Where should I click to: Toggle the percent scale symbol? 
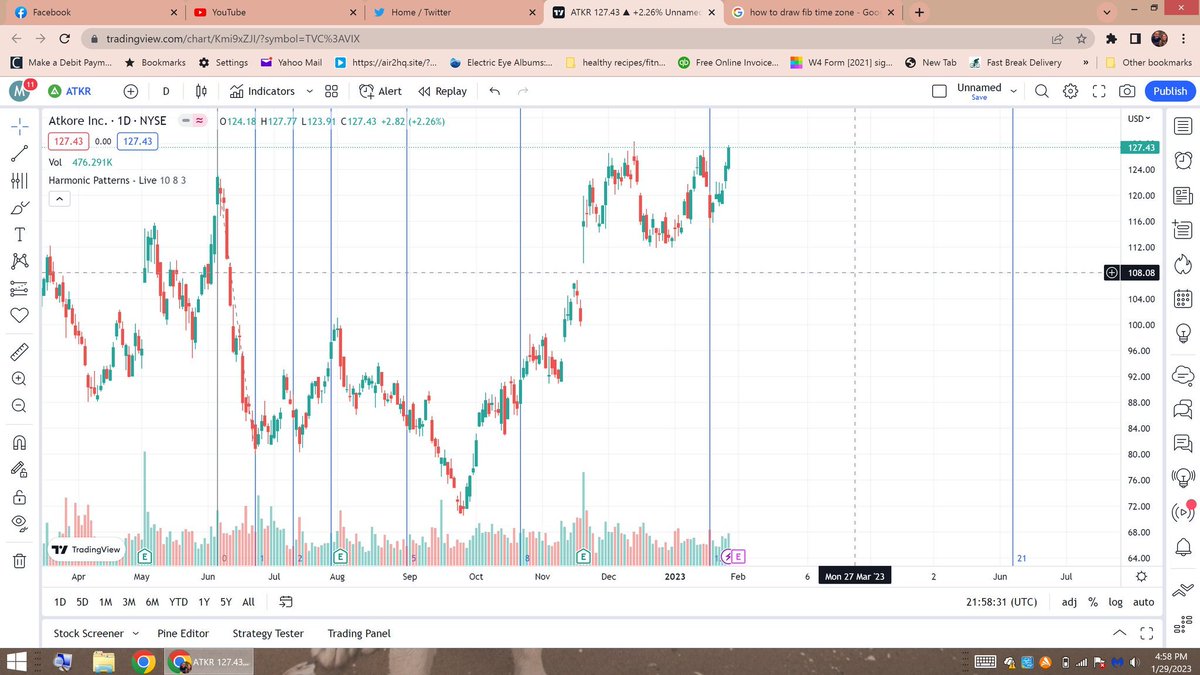[1093, 602]
